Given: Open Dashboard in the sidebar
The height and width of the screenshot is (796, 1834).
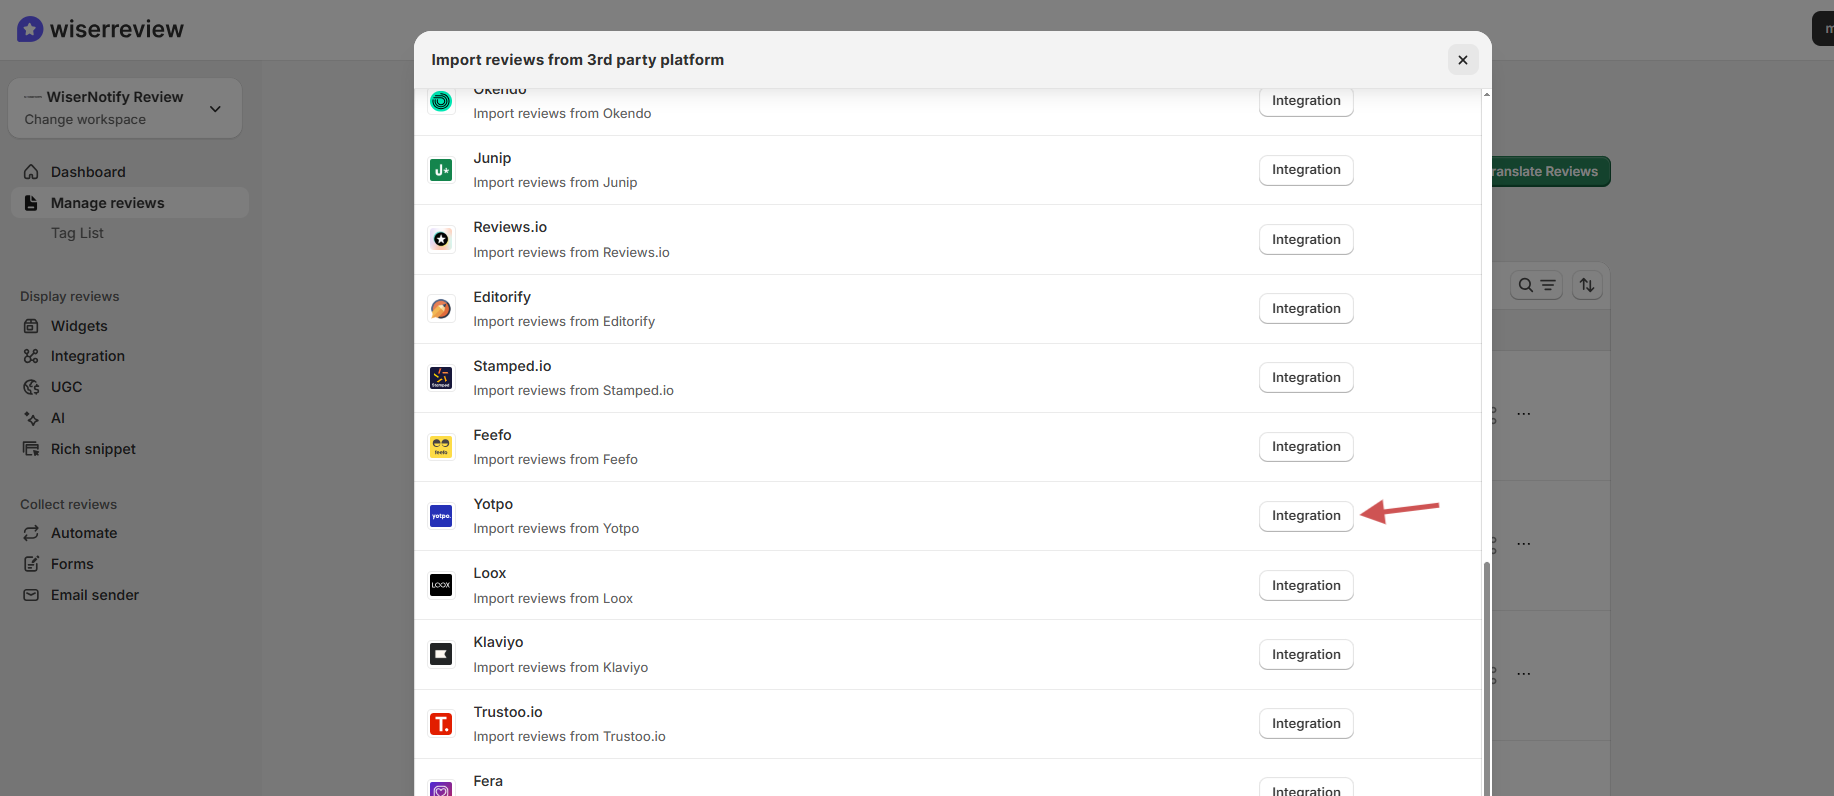Looking at the screenshot, I should click(x=88, y=172).
